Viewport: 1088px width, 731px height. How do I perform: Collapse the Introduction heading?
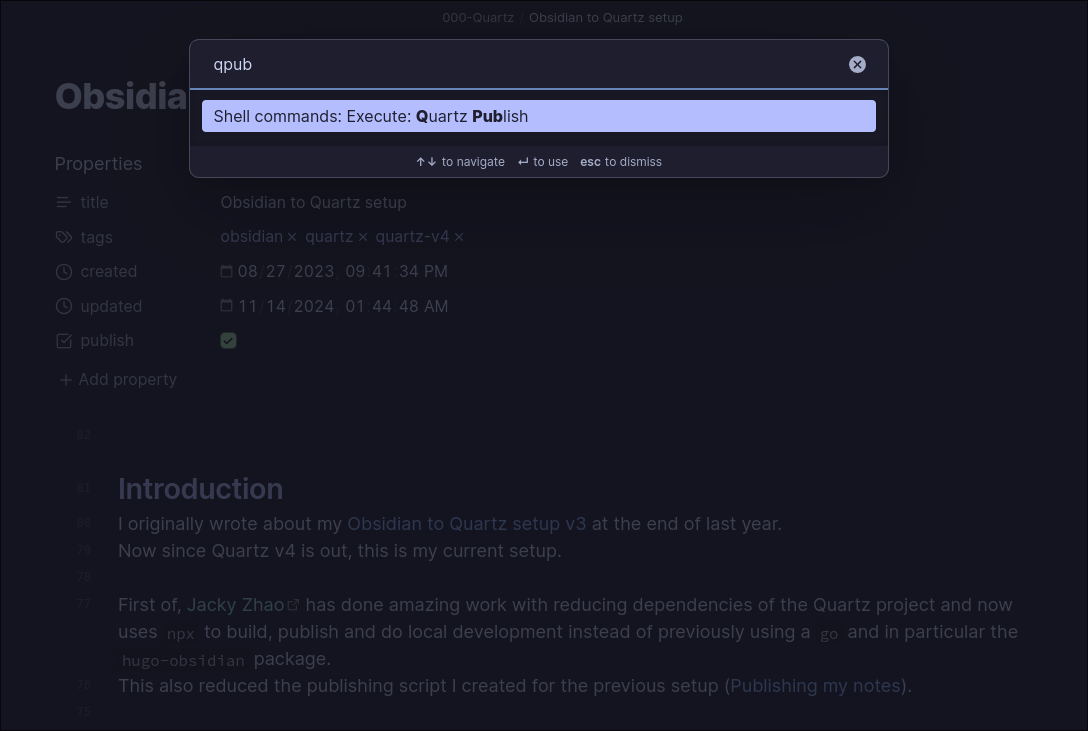click(x=104, y=489)
